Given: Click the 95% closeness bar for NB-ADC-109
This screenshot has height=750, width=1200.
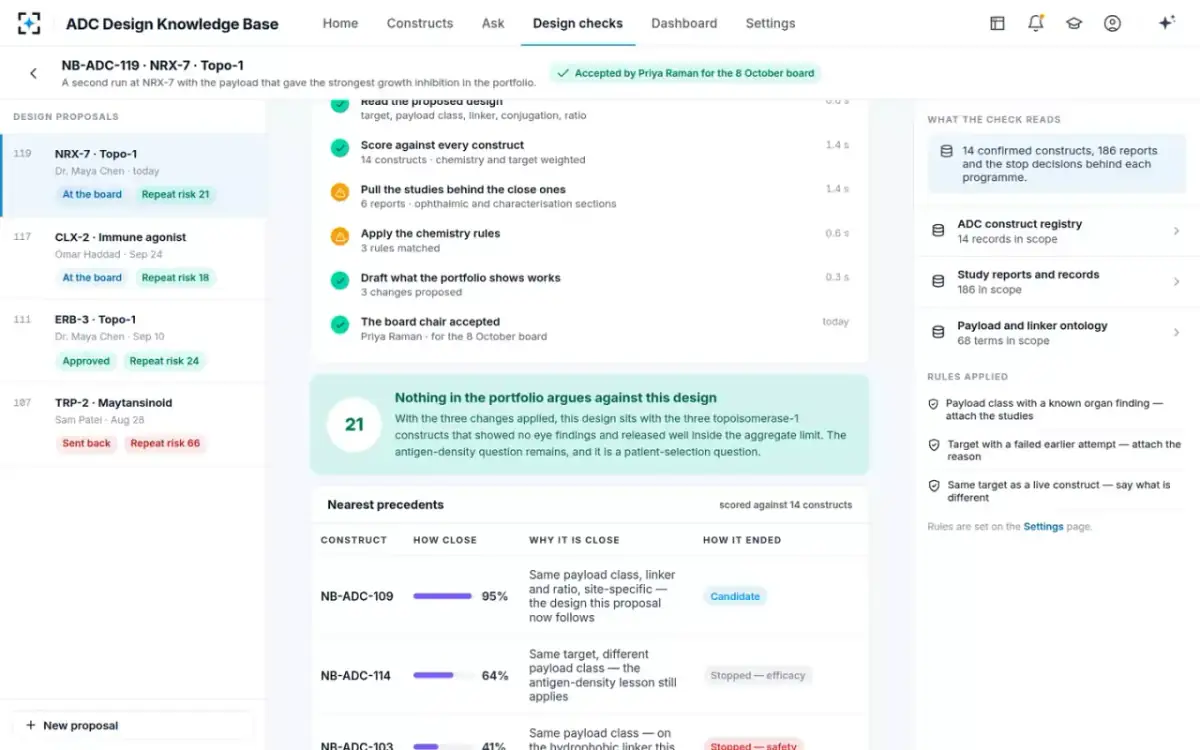Looking at the screenshot, I should point(443,596).
